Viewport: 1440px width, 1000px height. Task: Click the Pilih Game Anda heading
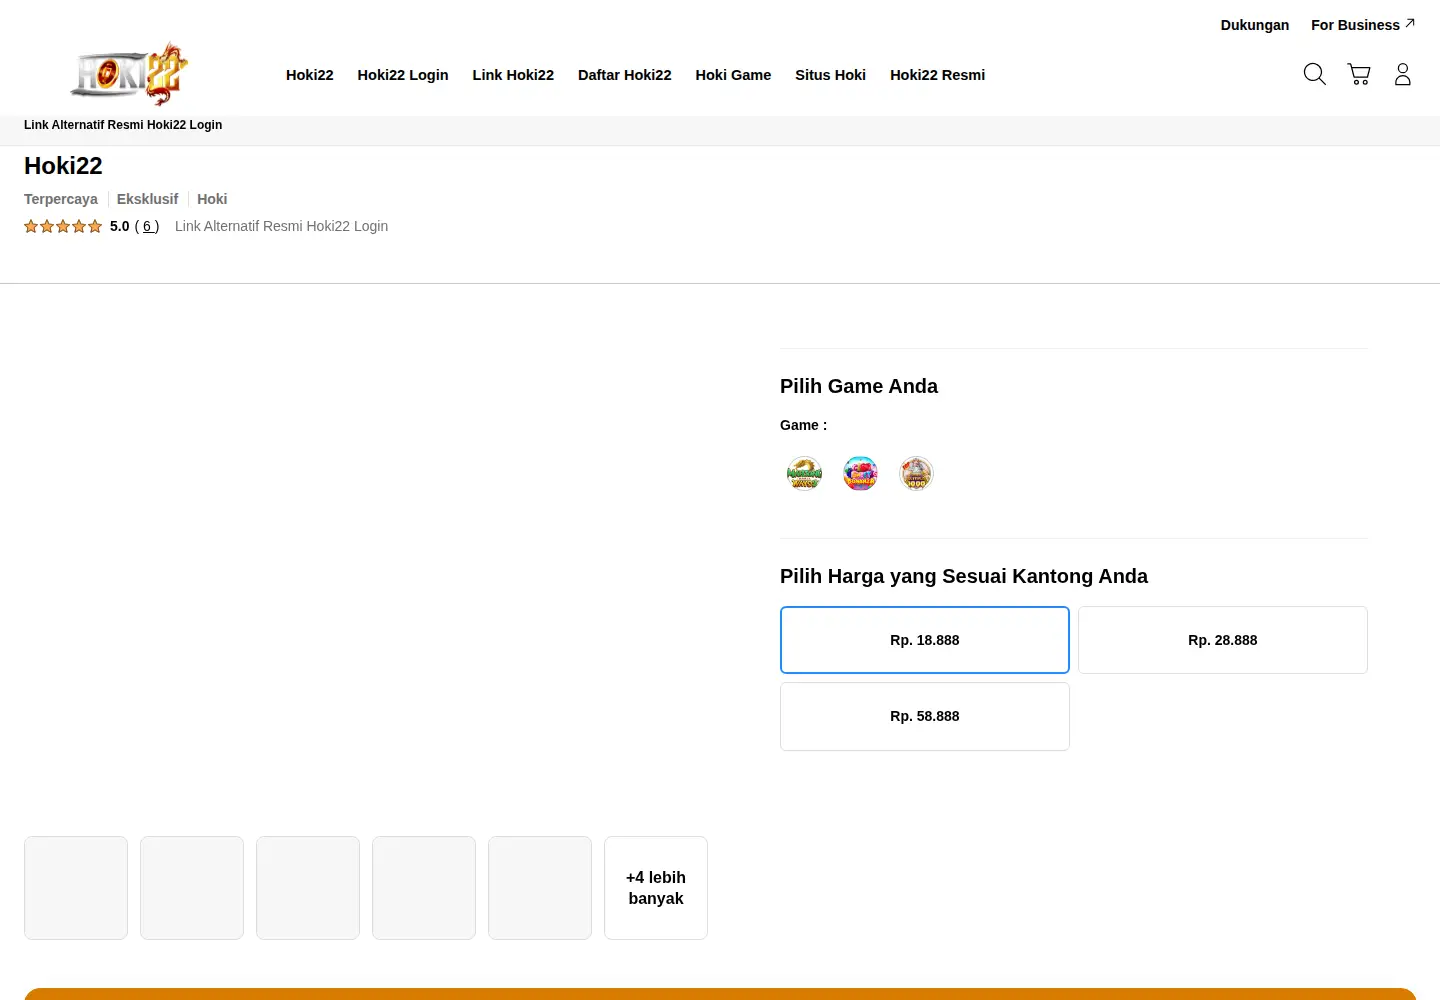859,386
